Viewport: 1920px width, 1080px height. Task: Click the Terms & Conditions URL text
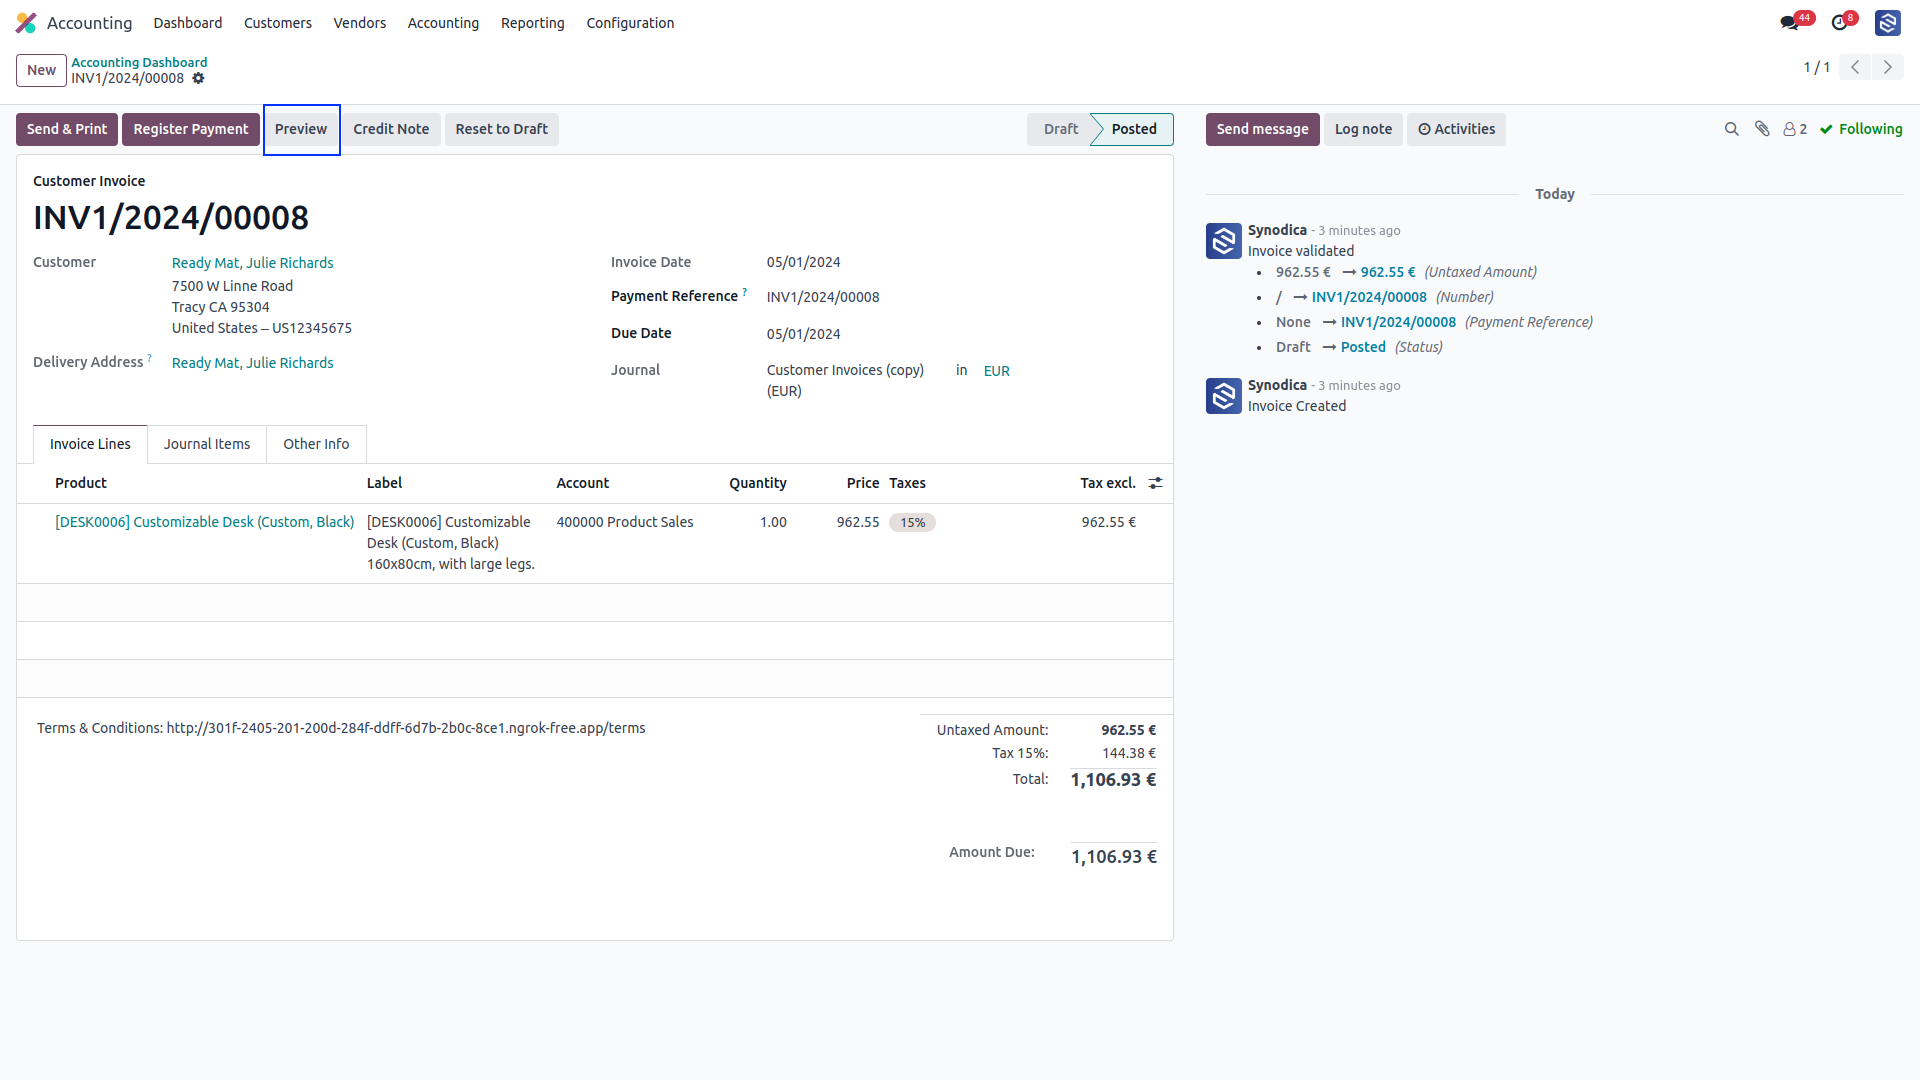406,728
